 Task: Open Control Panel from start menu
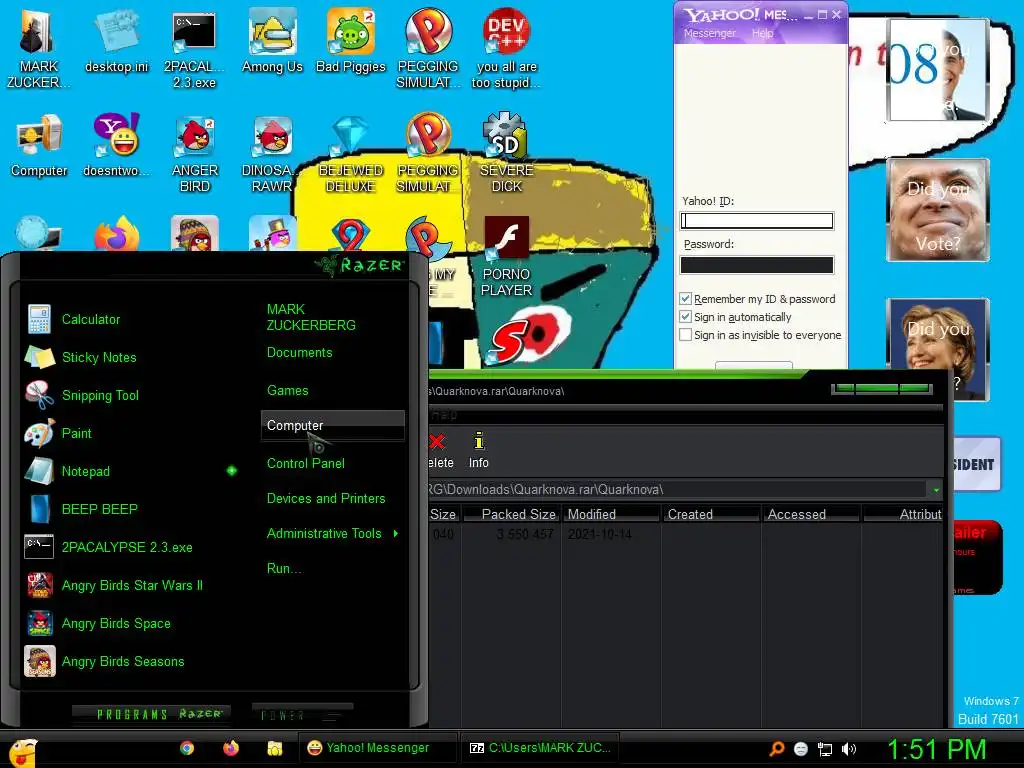pyautogui.click(x=306, y=463)
